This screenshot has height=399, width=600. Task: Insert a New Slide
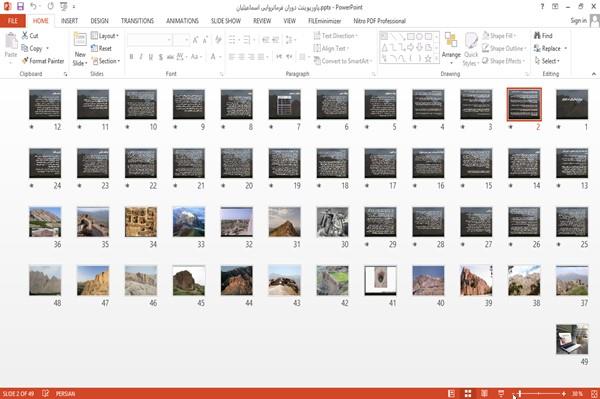pos(80,49)
